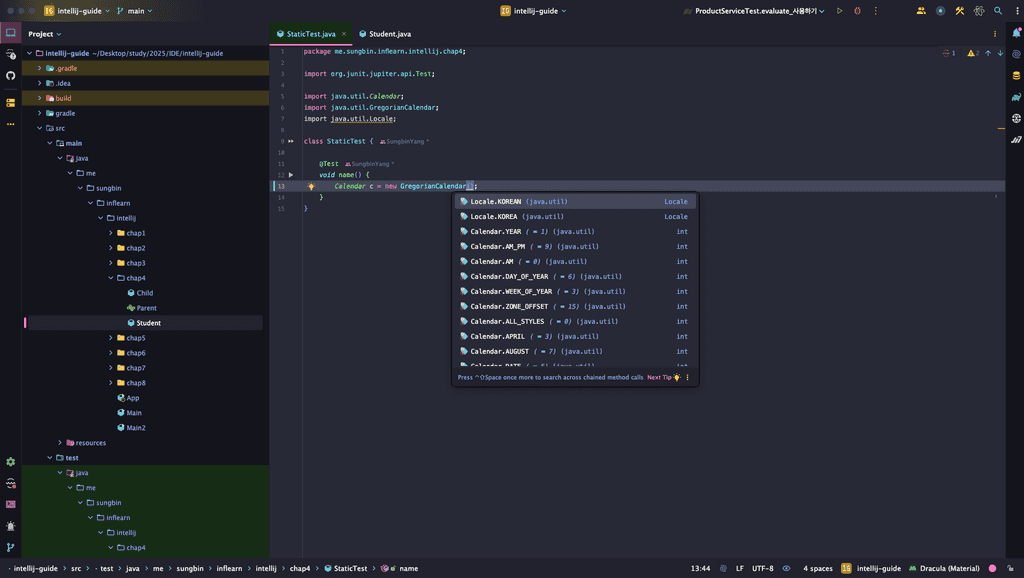The width and height of the screenshot is (1024, 578).
Task: Click the build hammer tools icon
Action: tap(959, 11)
